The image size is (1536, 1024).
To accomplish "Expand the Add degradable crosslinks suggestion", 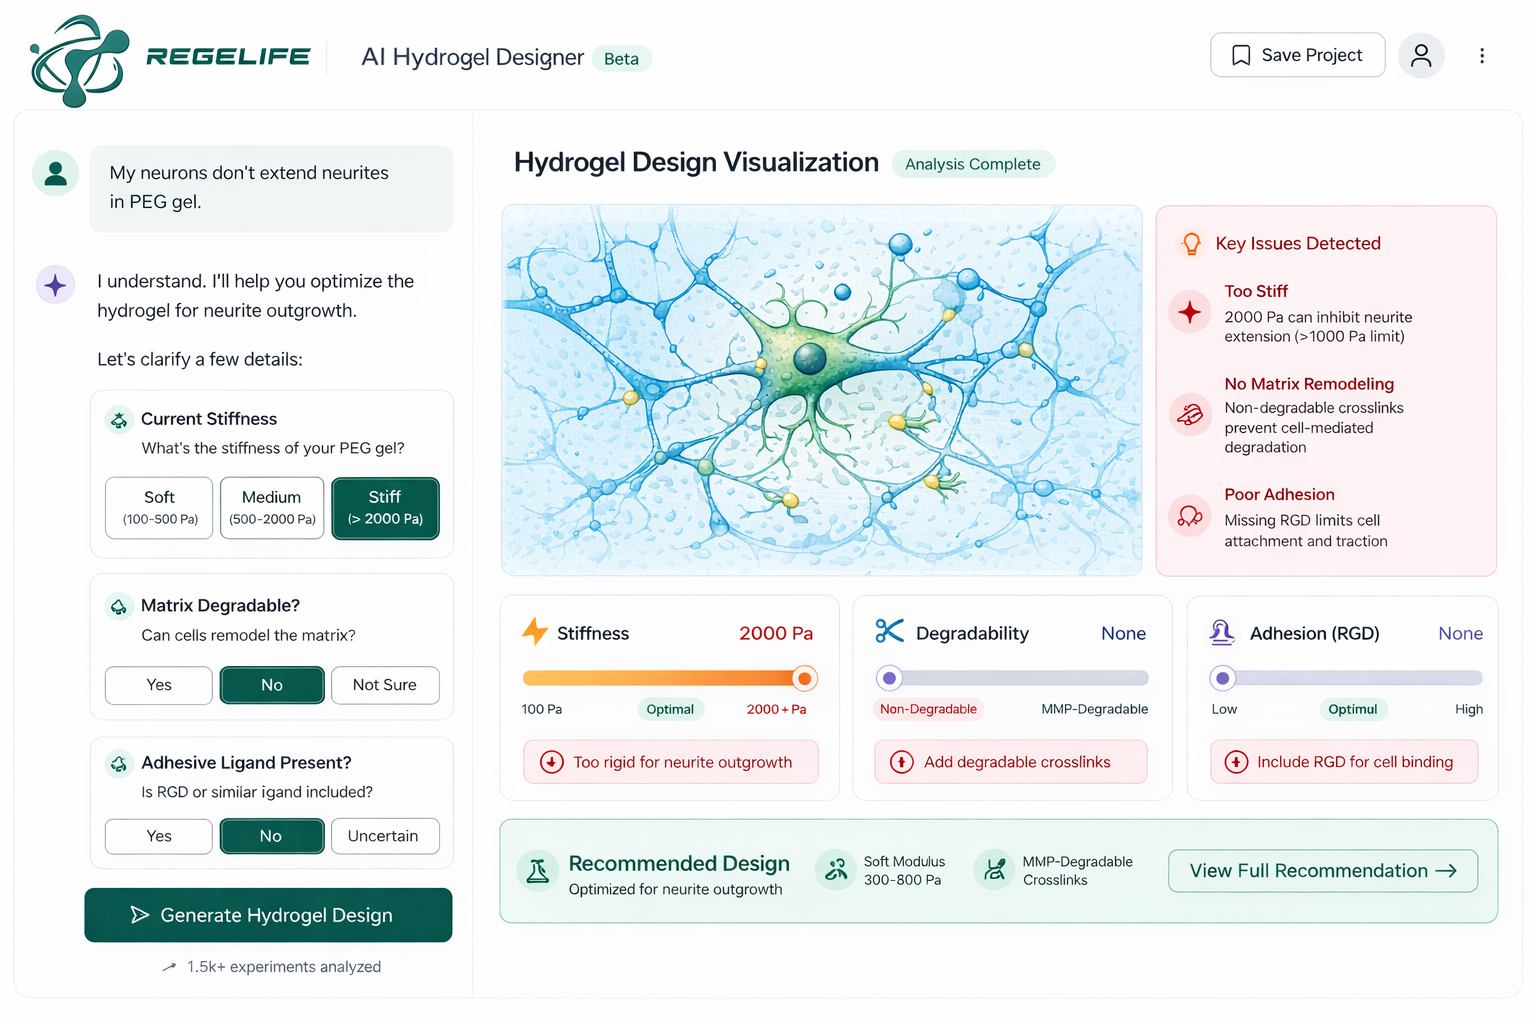I will pos(1010,761).
